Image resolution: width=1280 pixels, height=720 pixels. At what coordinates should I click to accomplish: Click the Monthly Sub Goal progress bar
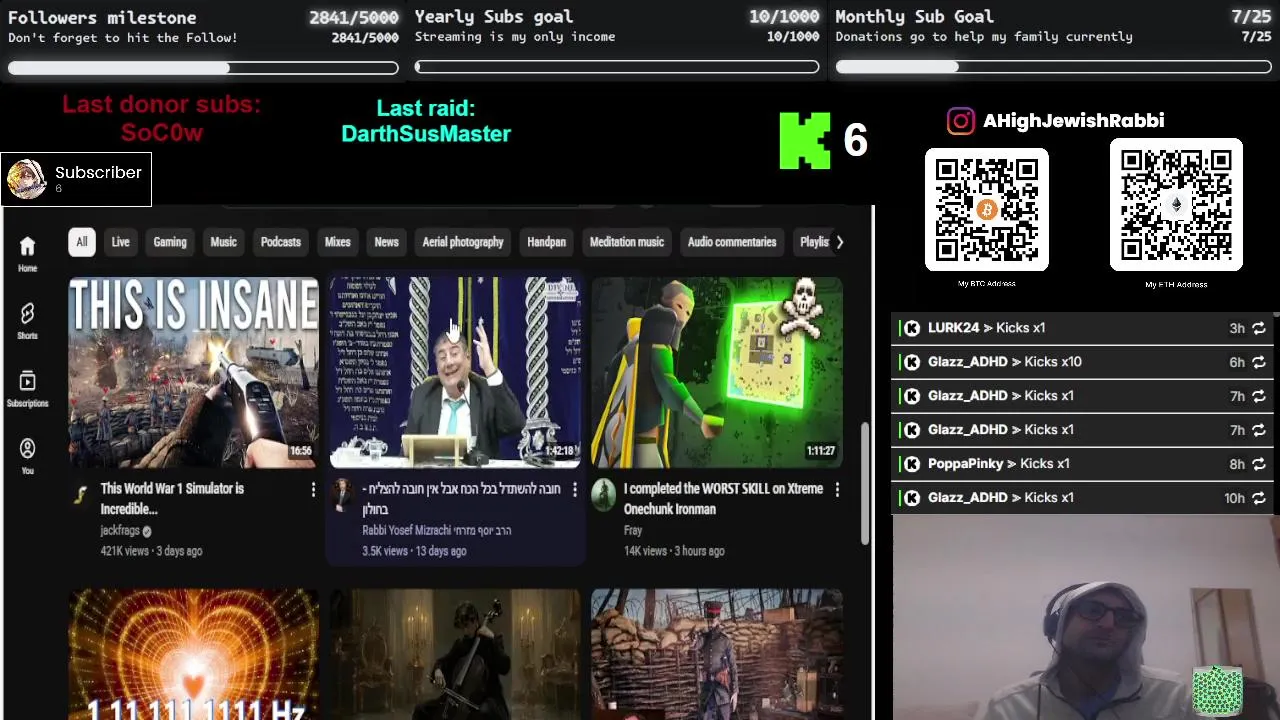pos(1054,68)
